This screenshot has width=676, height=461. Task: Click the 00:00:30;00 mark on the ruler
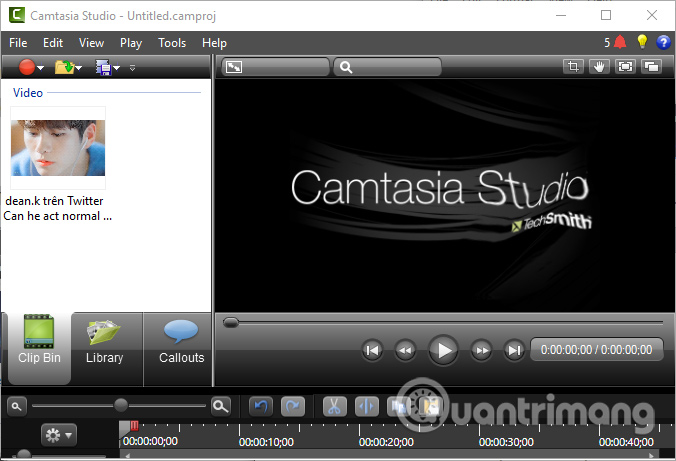pyautogui.click(x=506, y=442)
